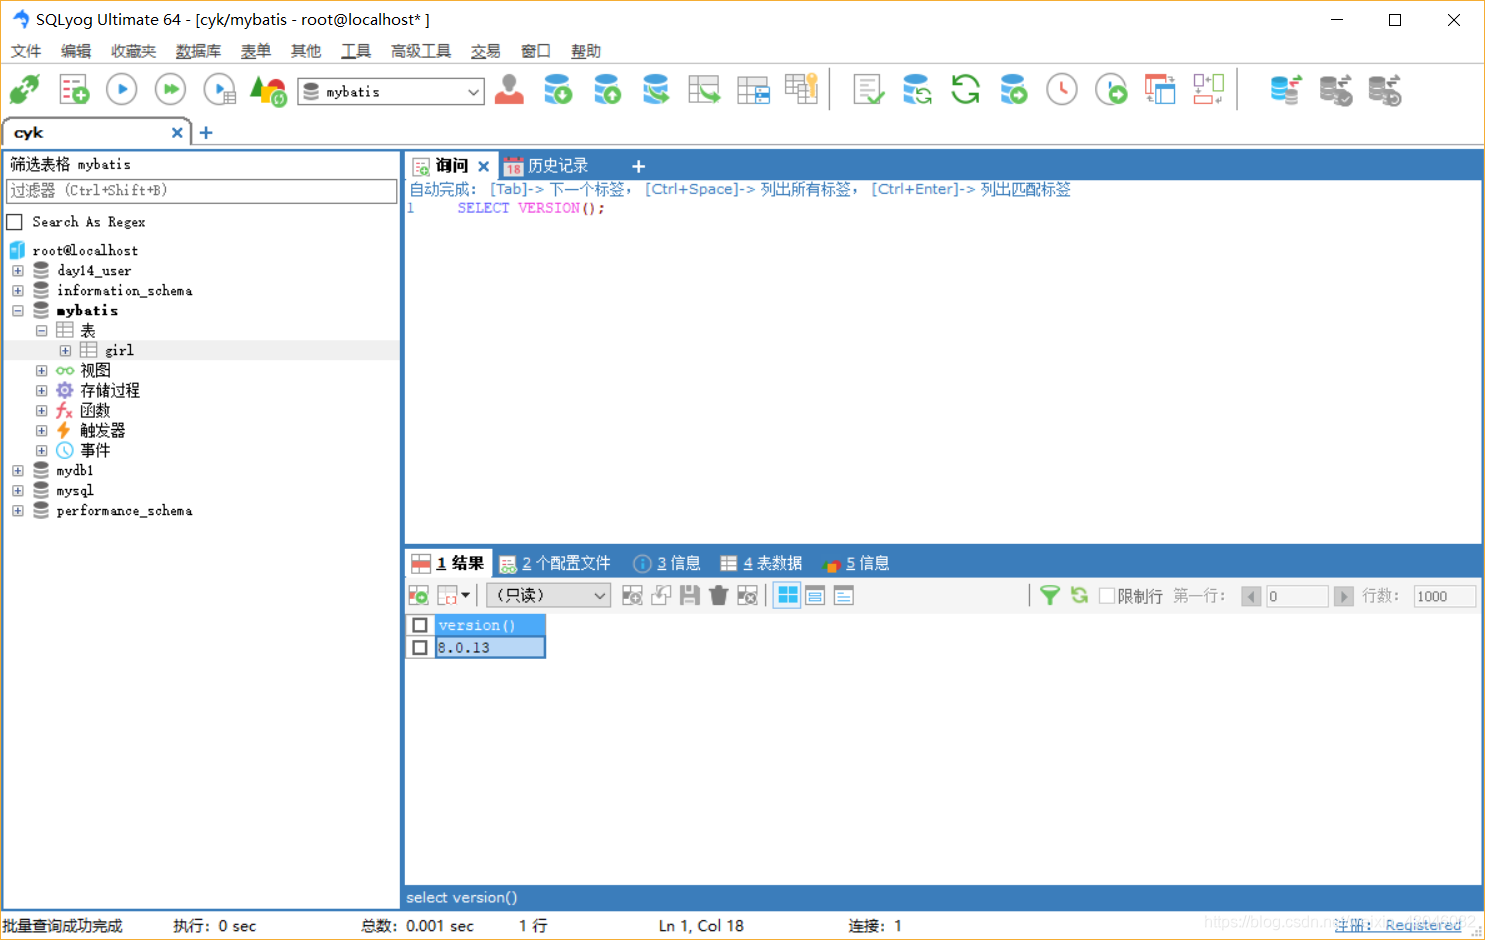
Task: Switch to the 2 个配置文件 tab
Action: (x=555, y=564)
